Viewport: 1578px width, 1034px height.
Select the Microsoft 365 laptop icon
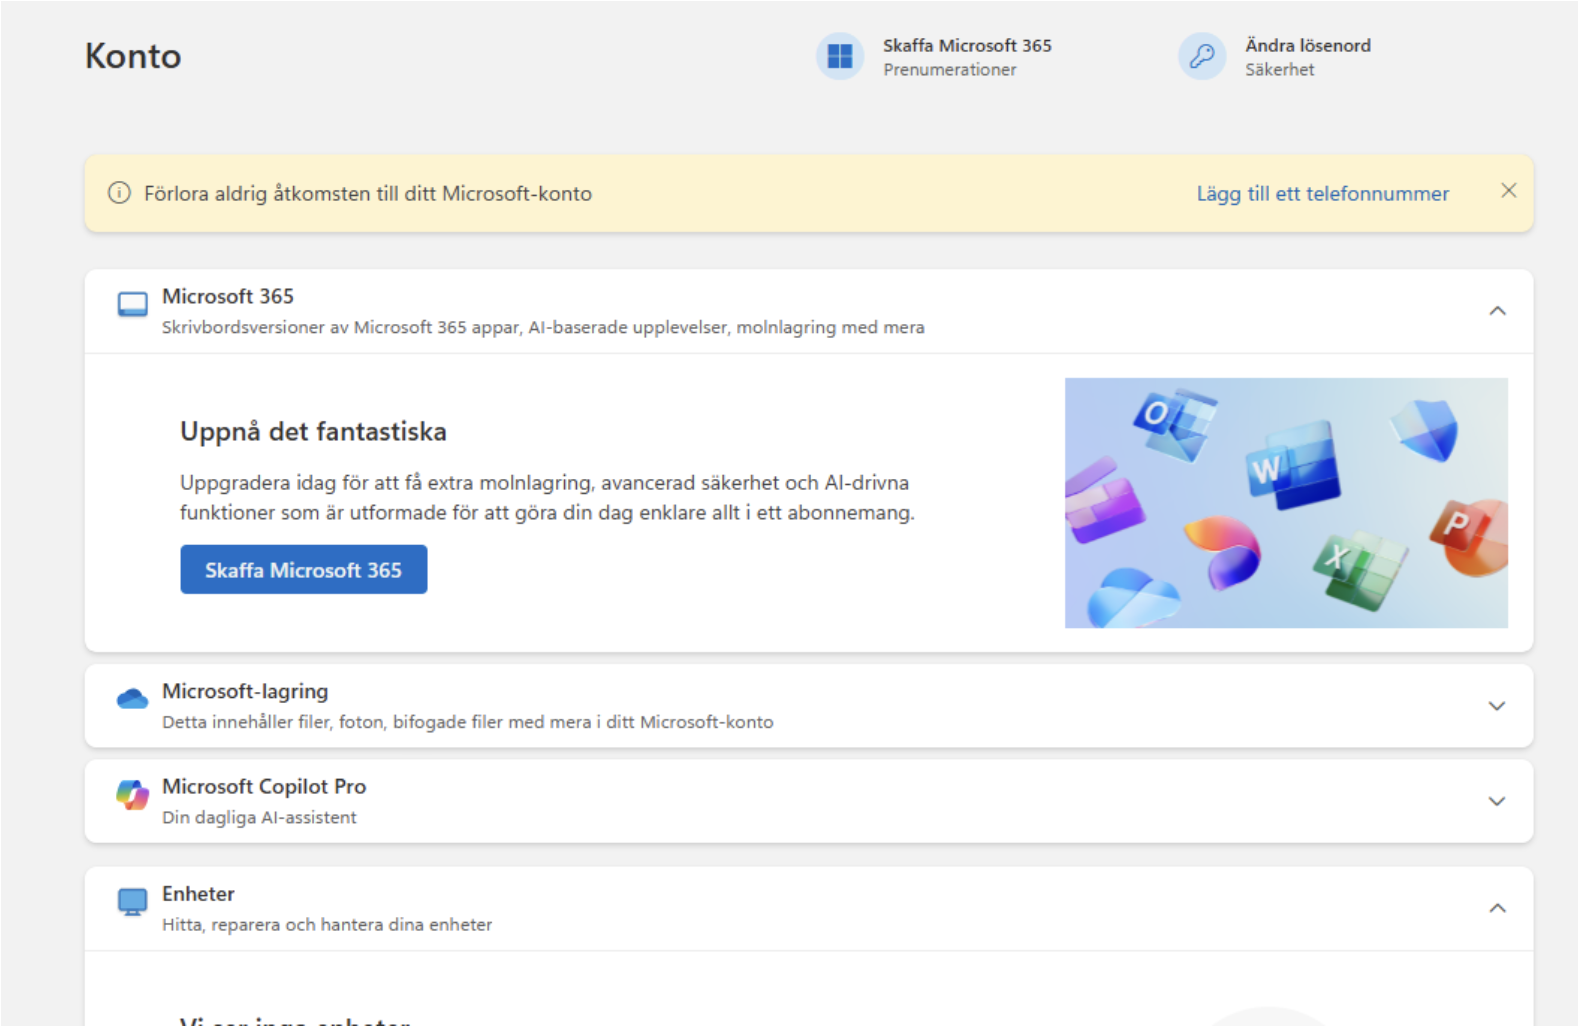point(133,305)
